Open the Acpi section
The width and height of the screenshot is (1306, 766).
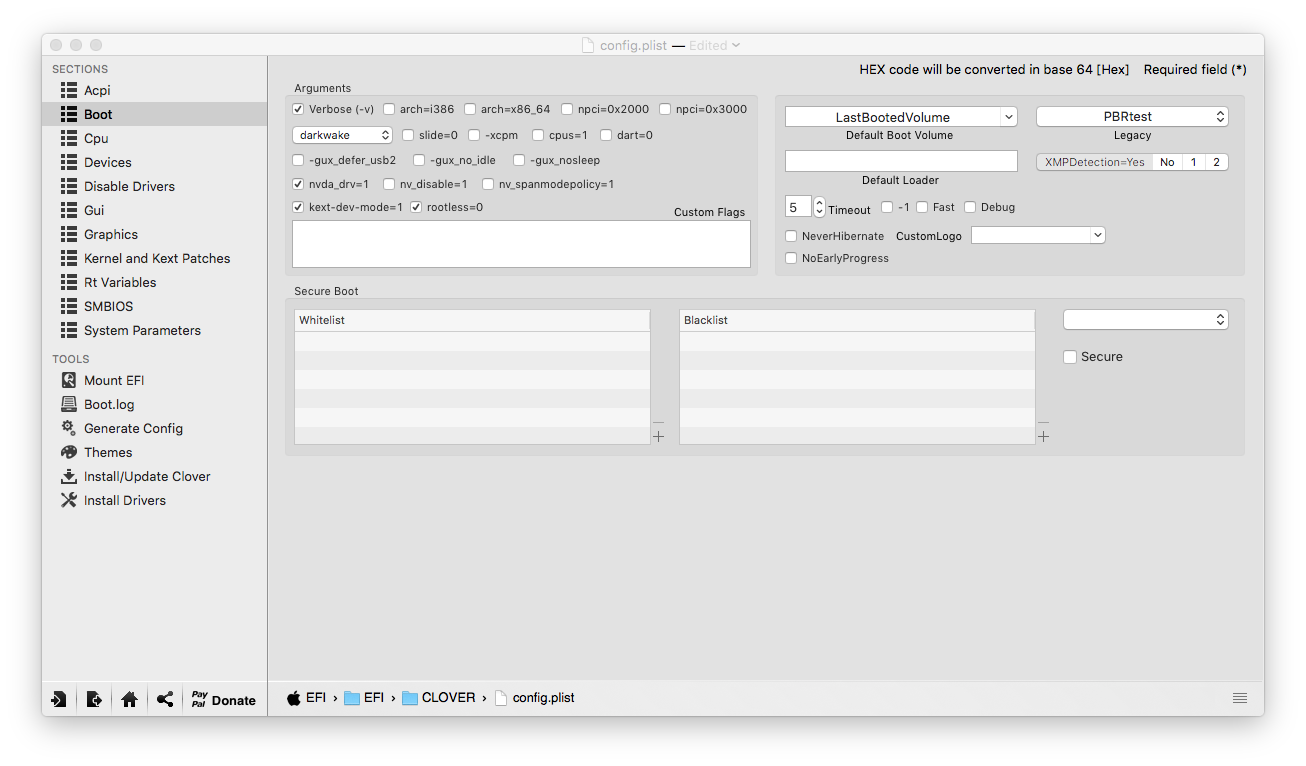click(154, 90)
